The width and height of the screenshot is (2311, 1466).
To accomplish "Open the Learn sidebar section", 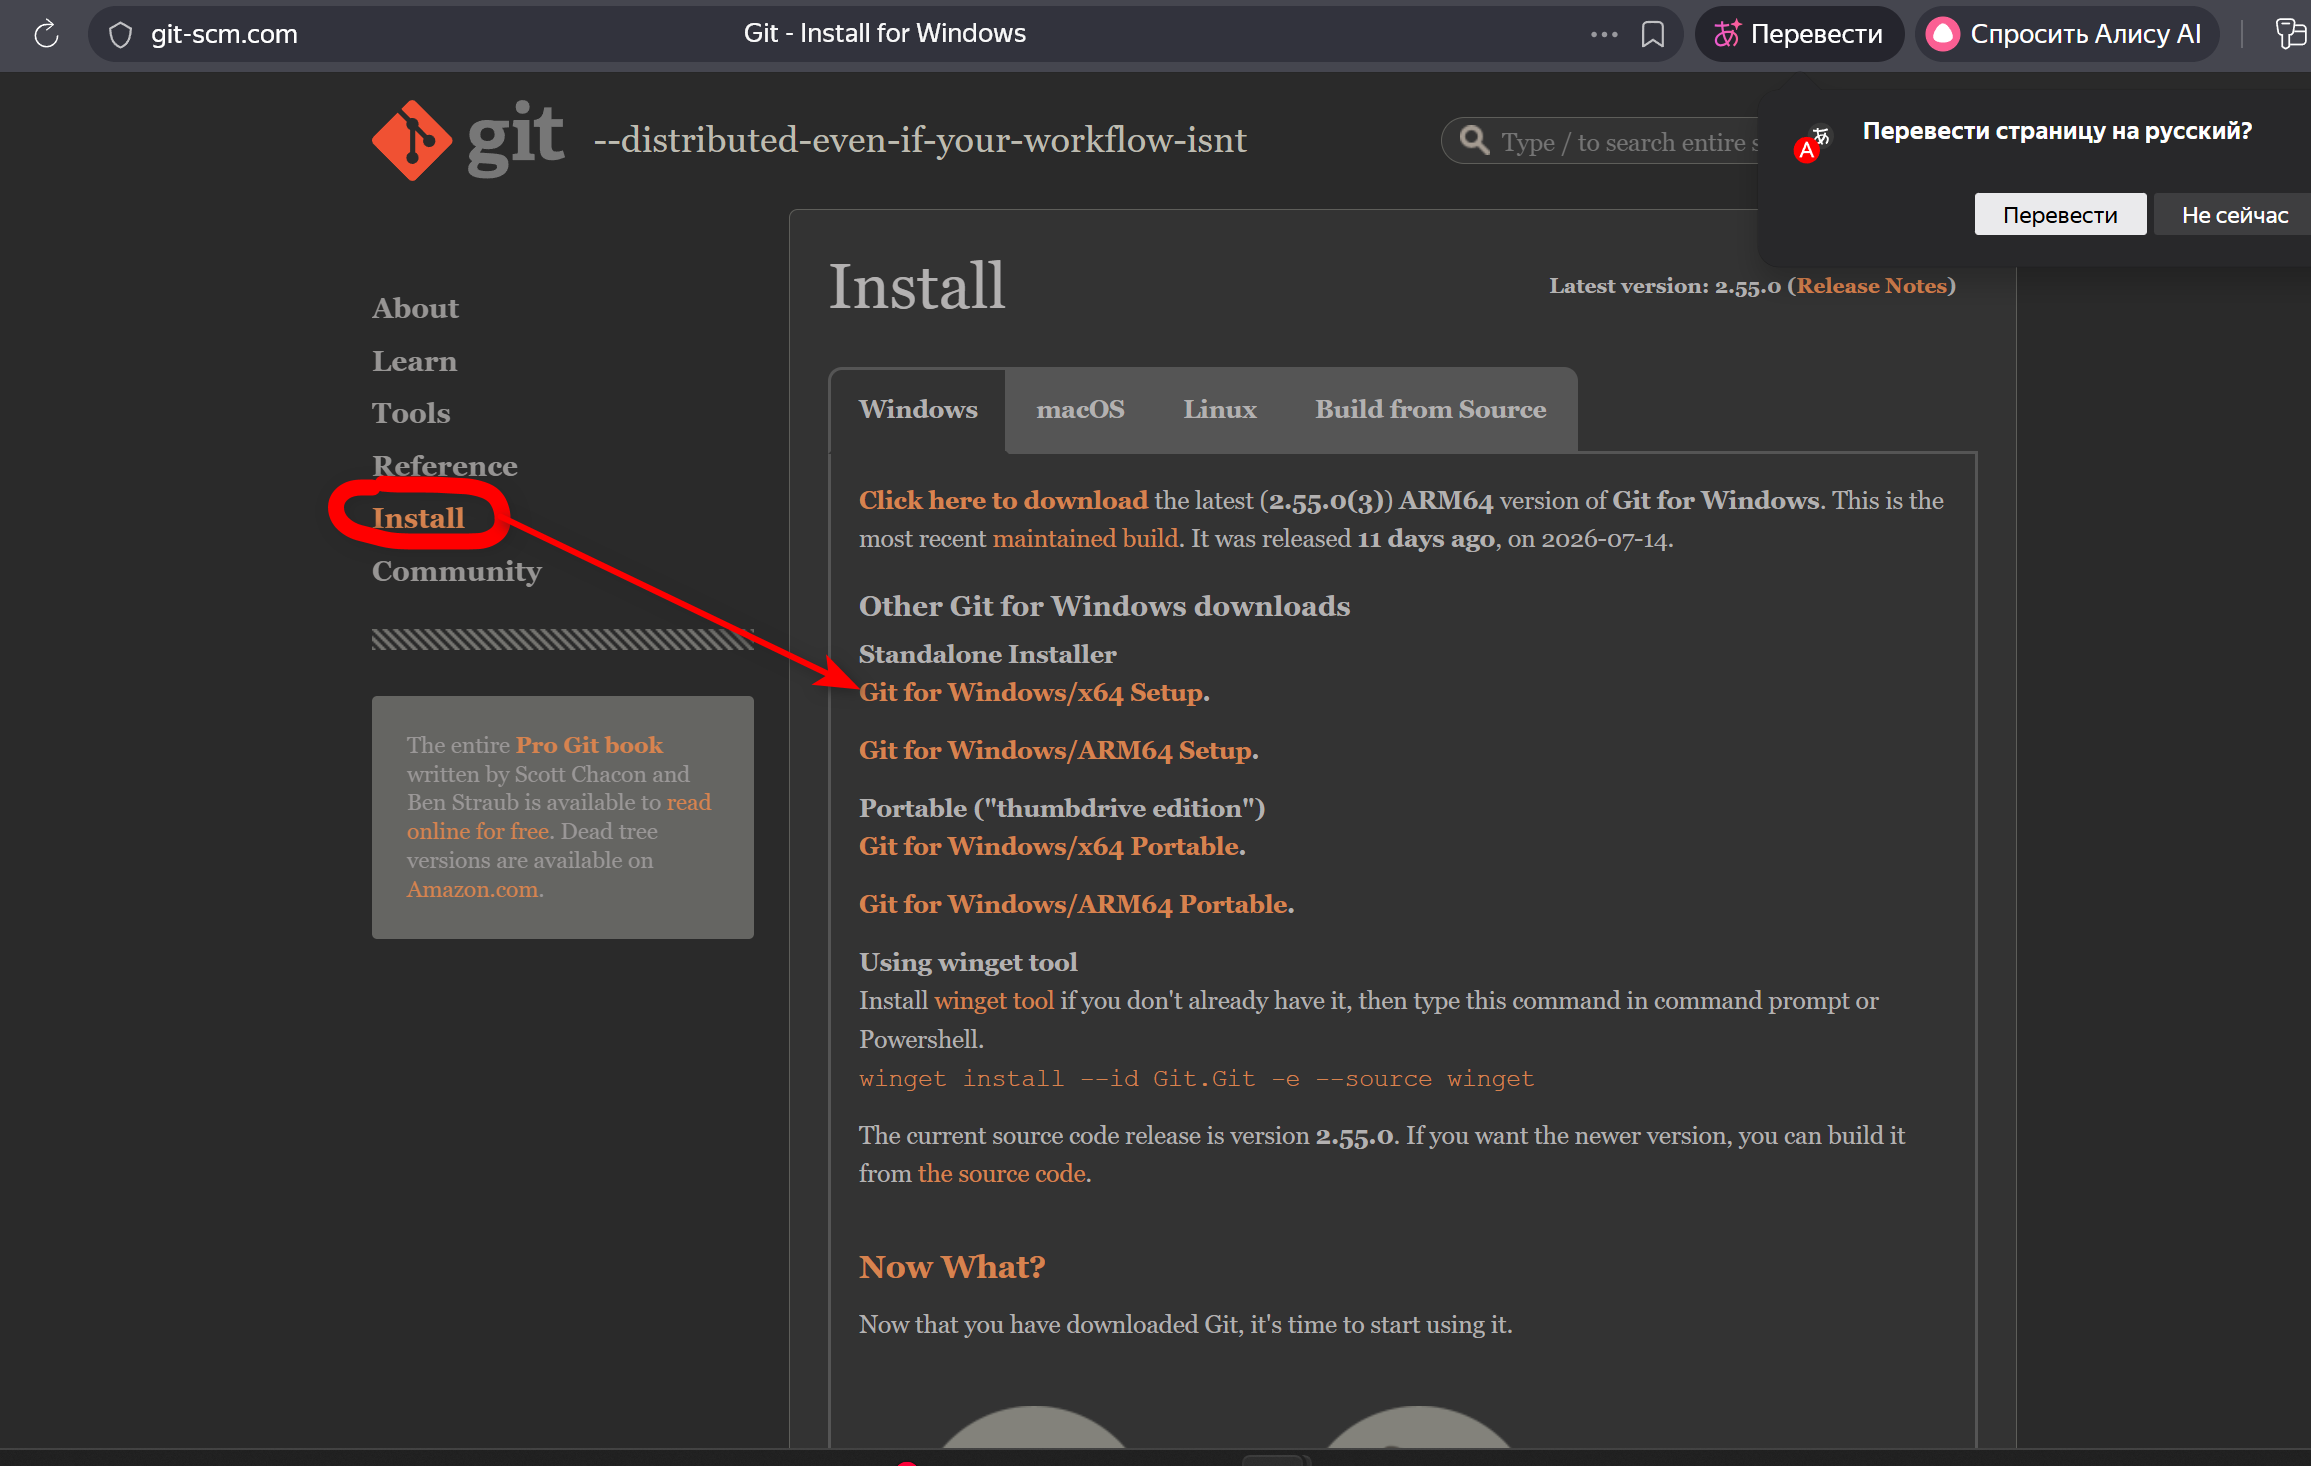I will [414, 361].
